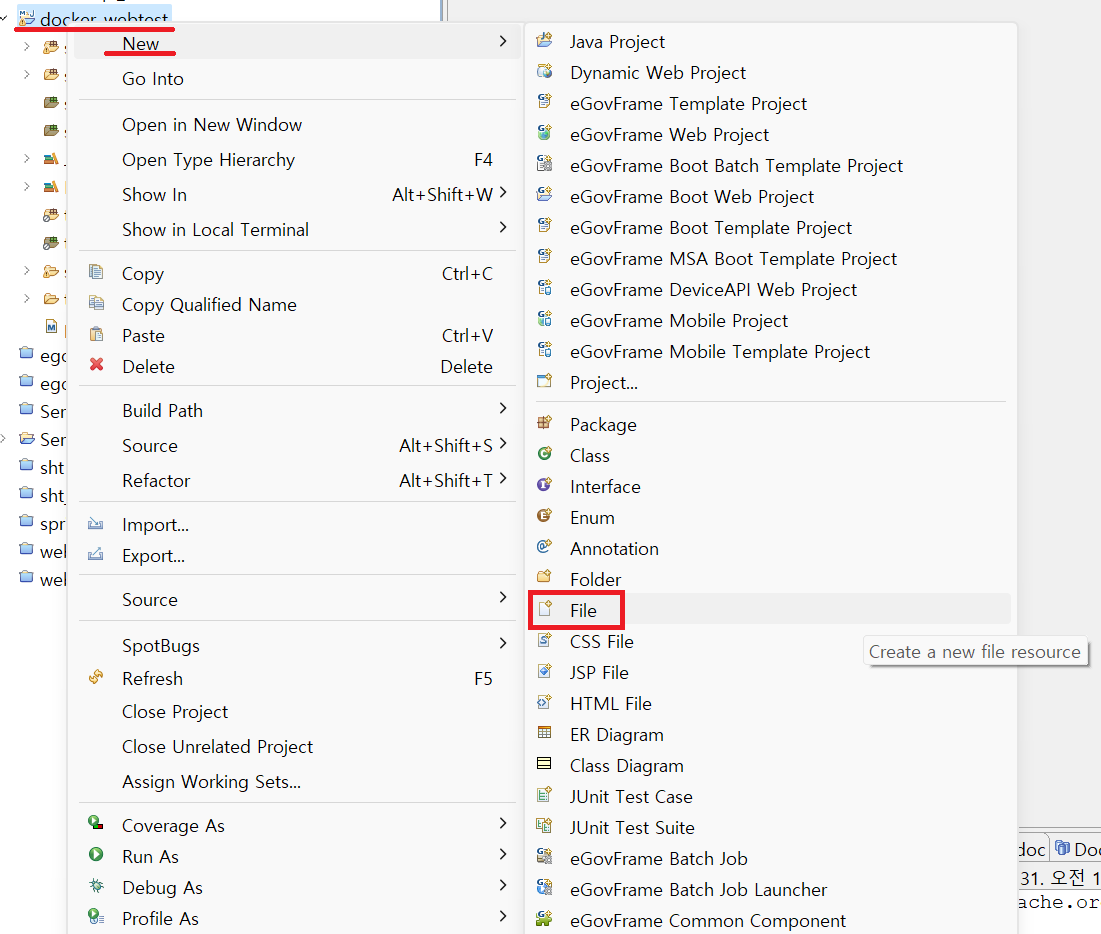Click the Package icon in submenu
Viewport: 1101px width, 934px height.
[x=544, y=424]
